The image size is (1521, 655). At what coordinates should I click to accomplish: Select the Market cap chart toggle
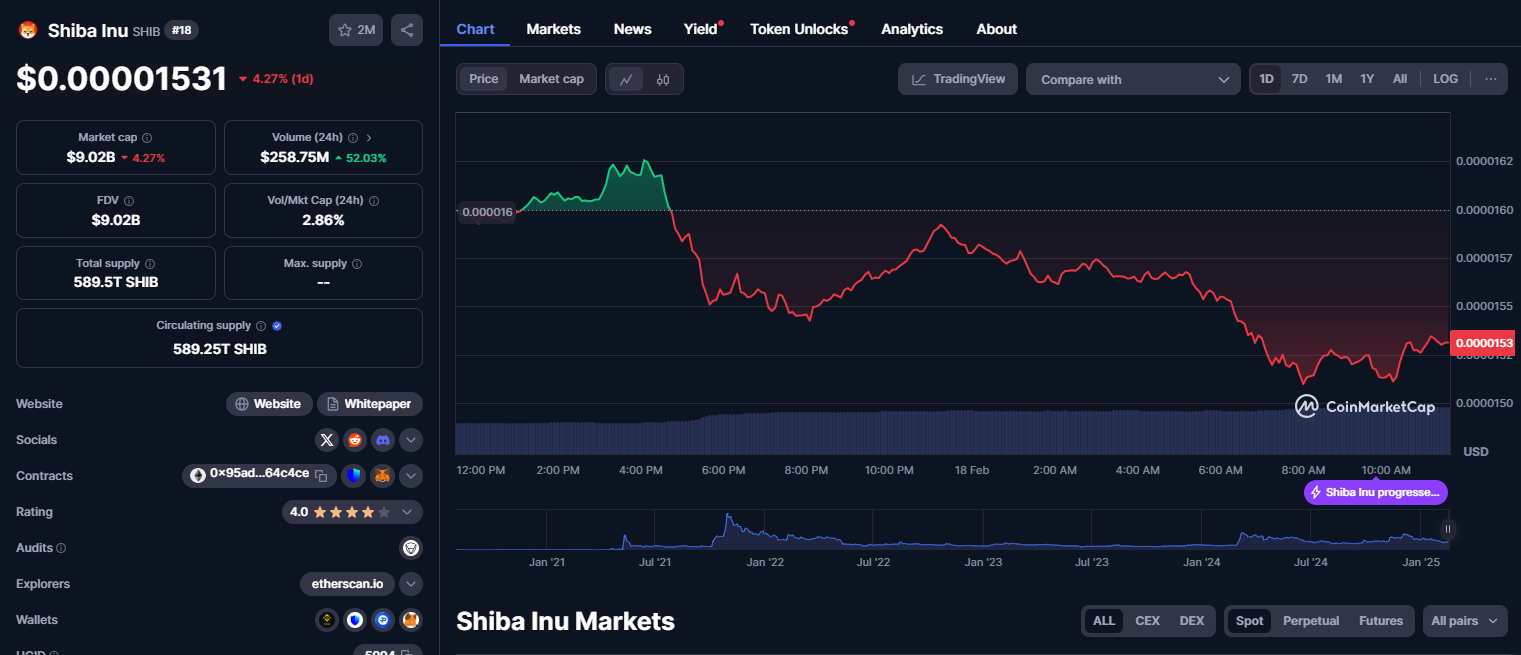coord(552,79)
